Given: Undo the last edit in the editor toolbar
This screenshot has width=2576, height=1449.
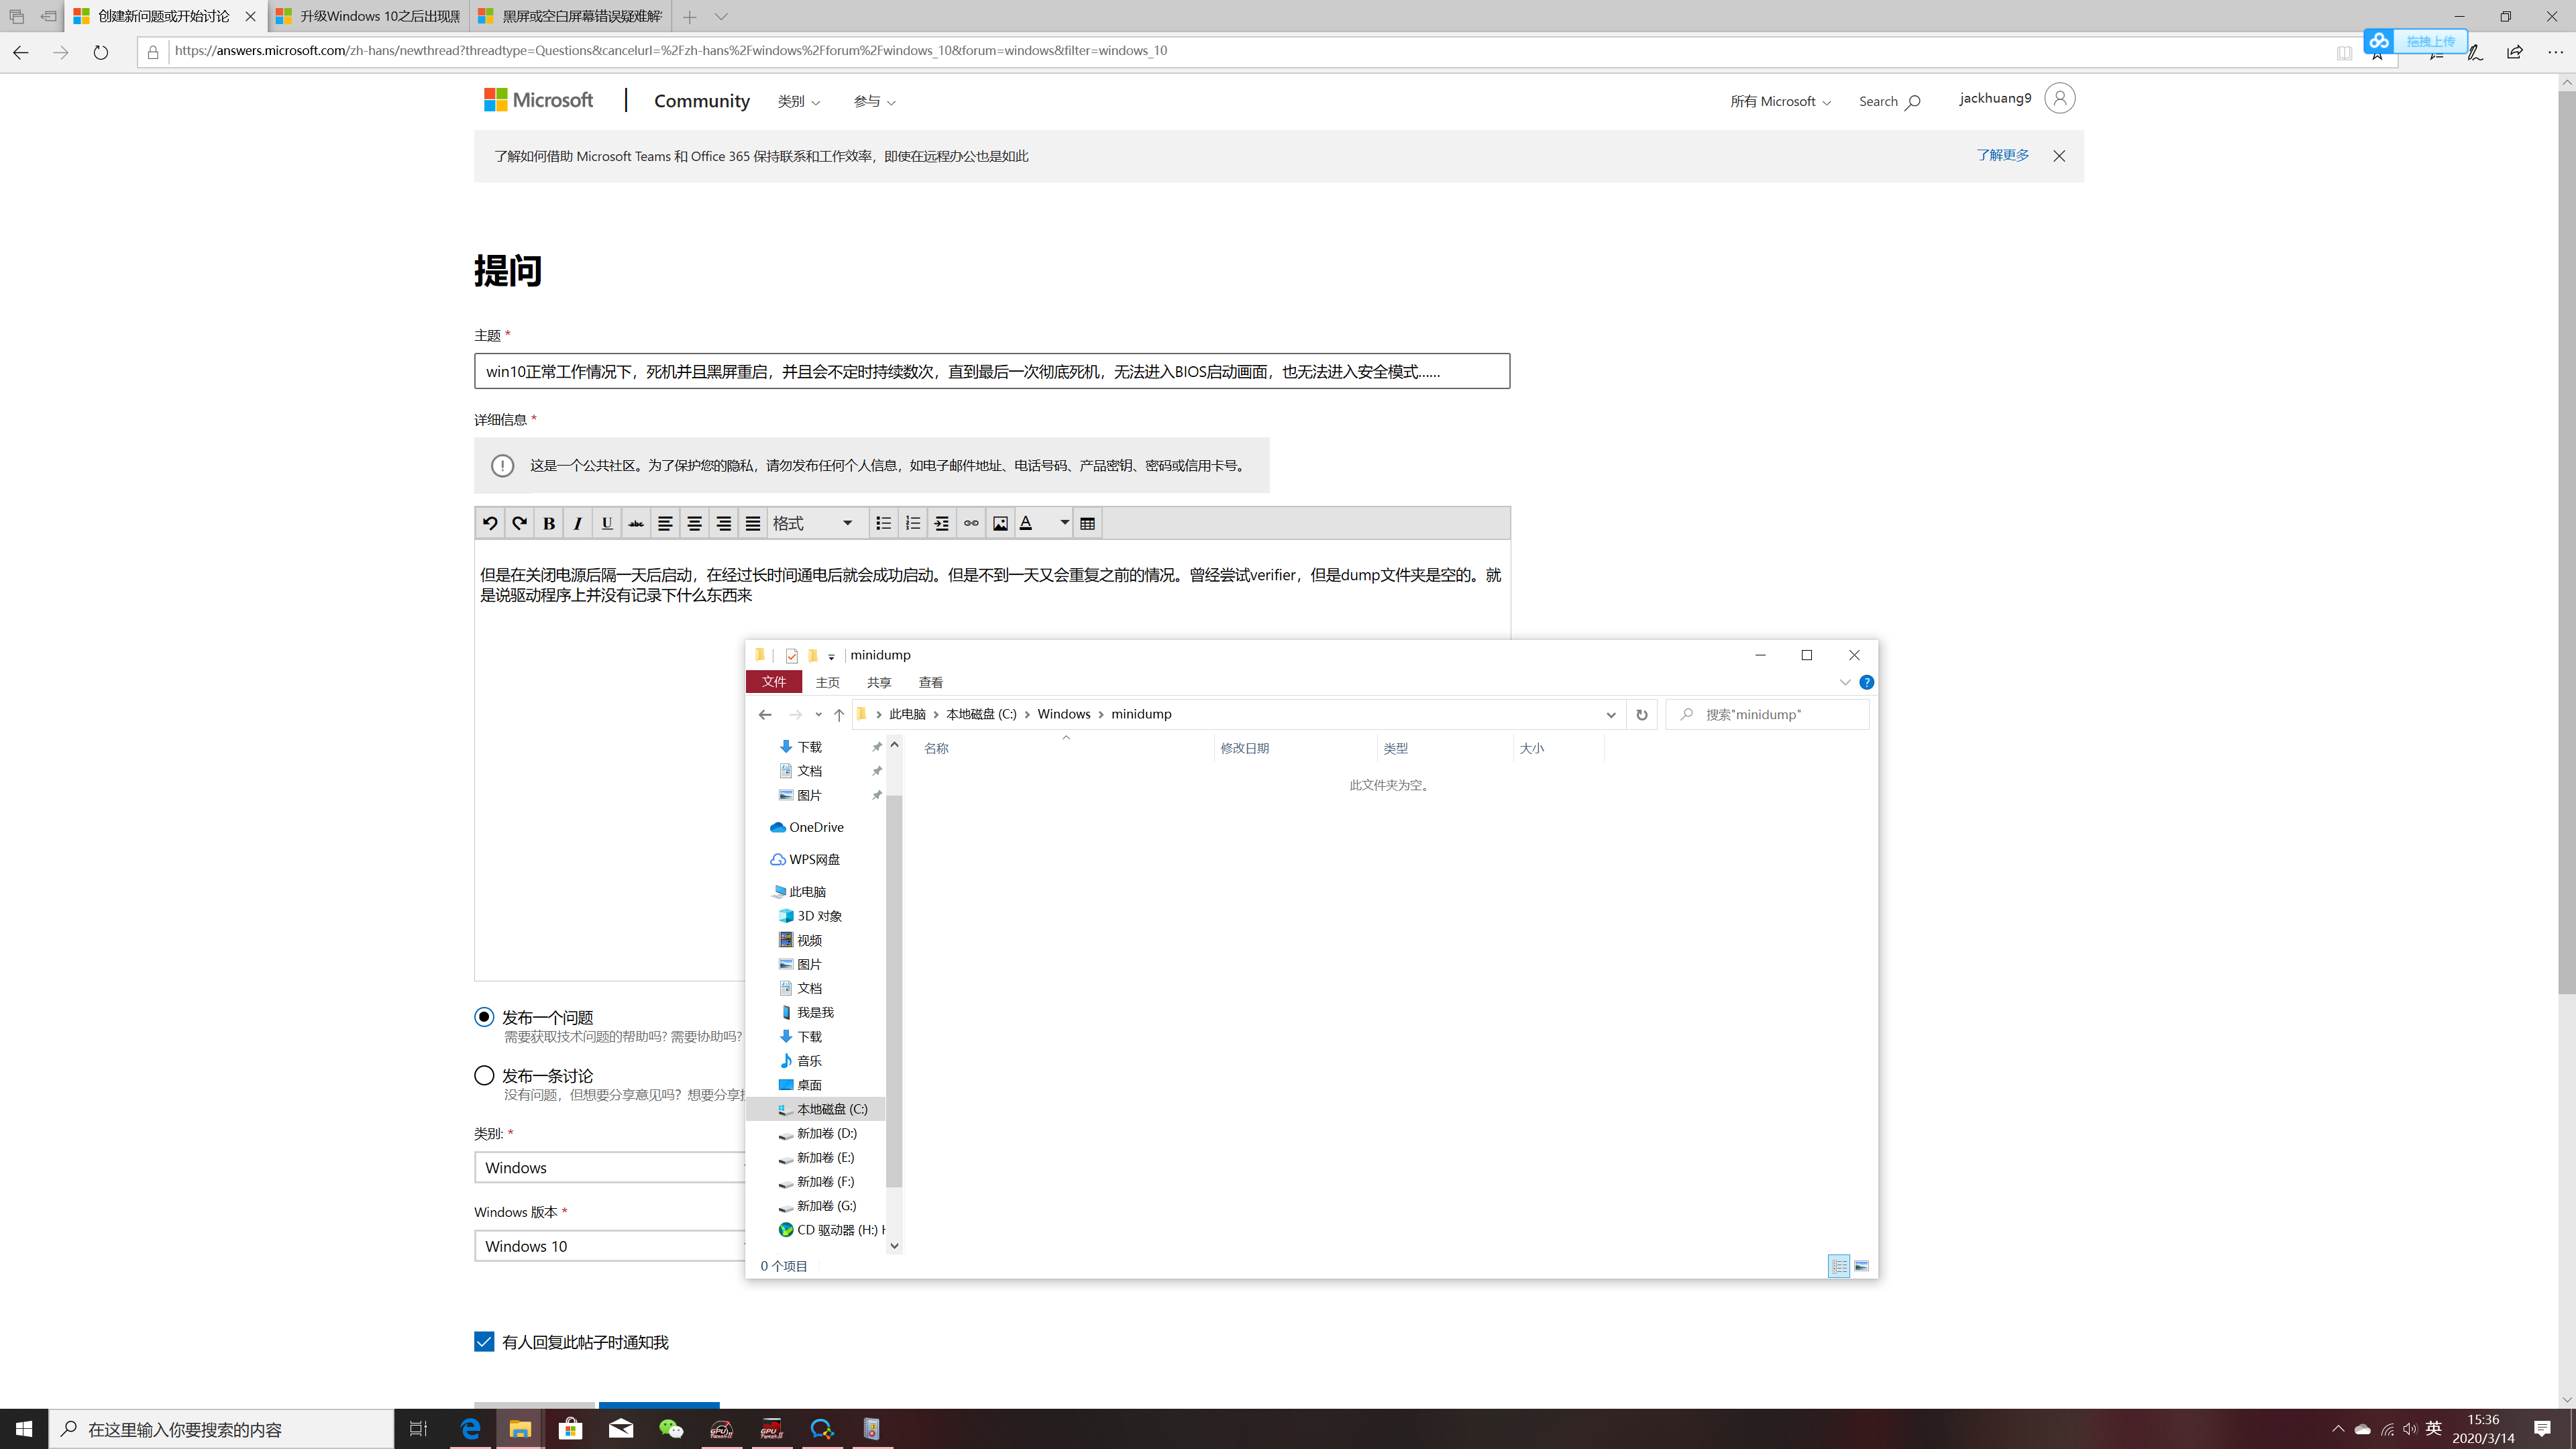Looking at the screenshot, I should coord(489,523).
